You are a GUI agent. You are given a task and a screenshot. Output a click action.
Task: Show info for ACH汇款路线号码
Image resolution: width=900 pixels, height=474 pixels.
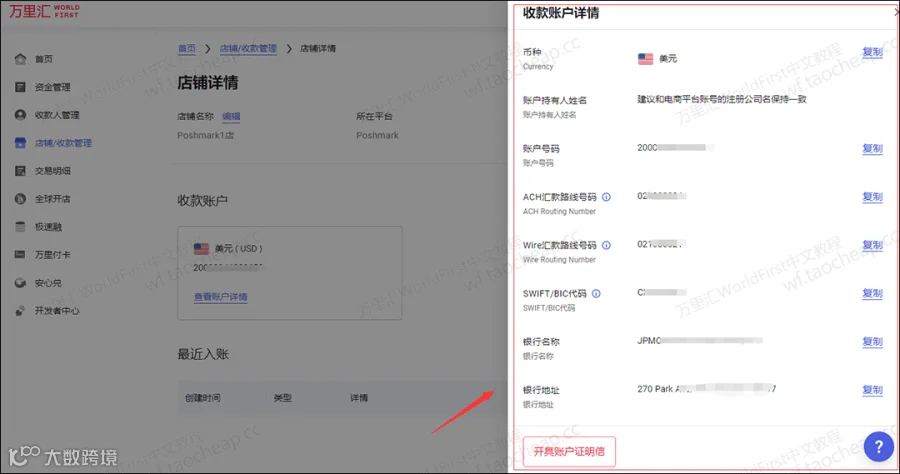coord(606,197)
